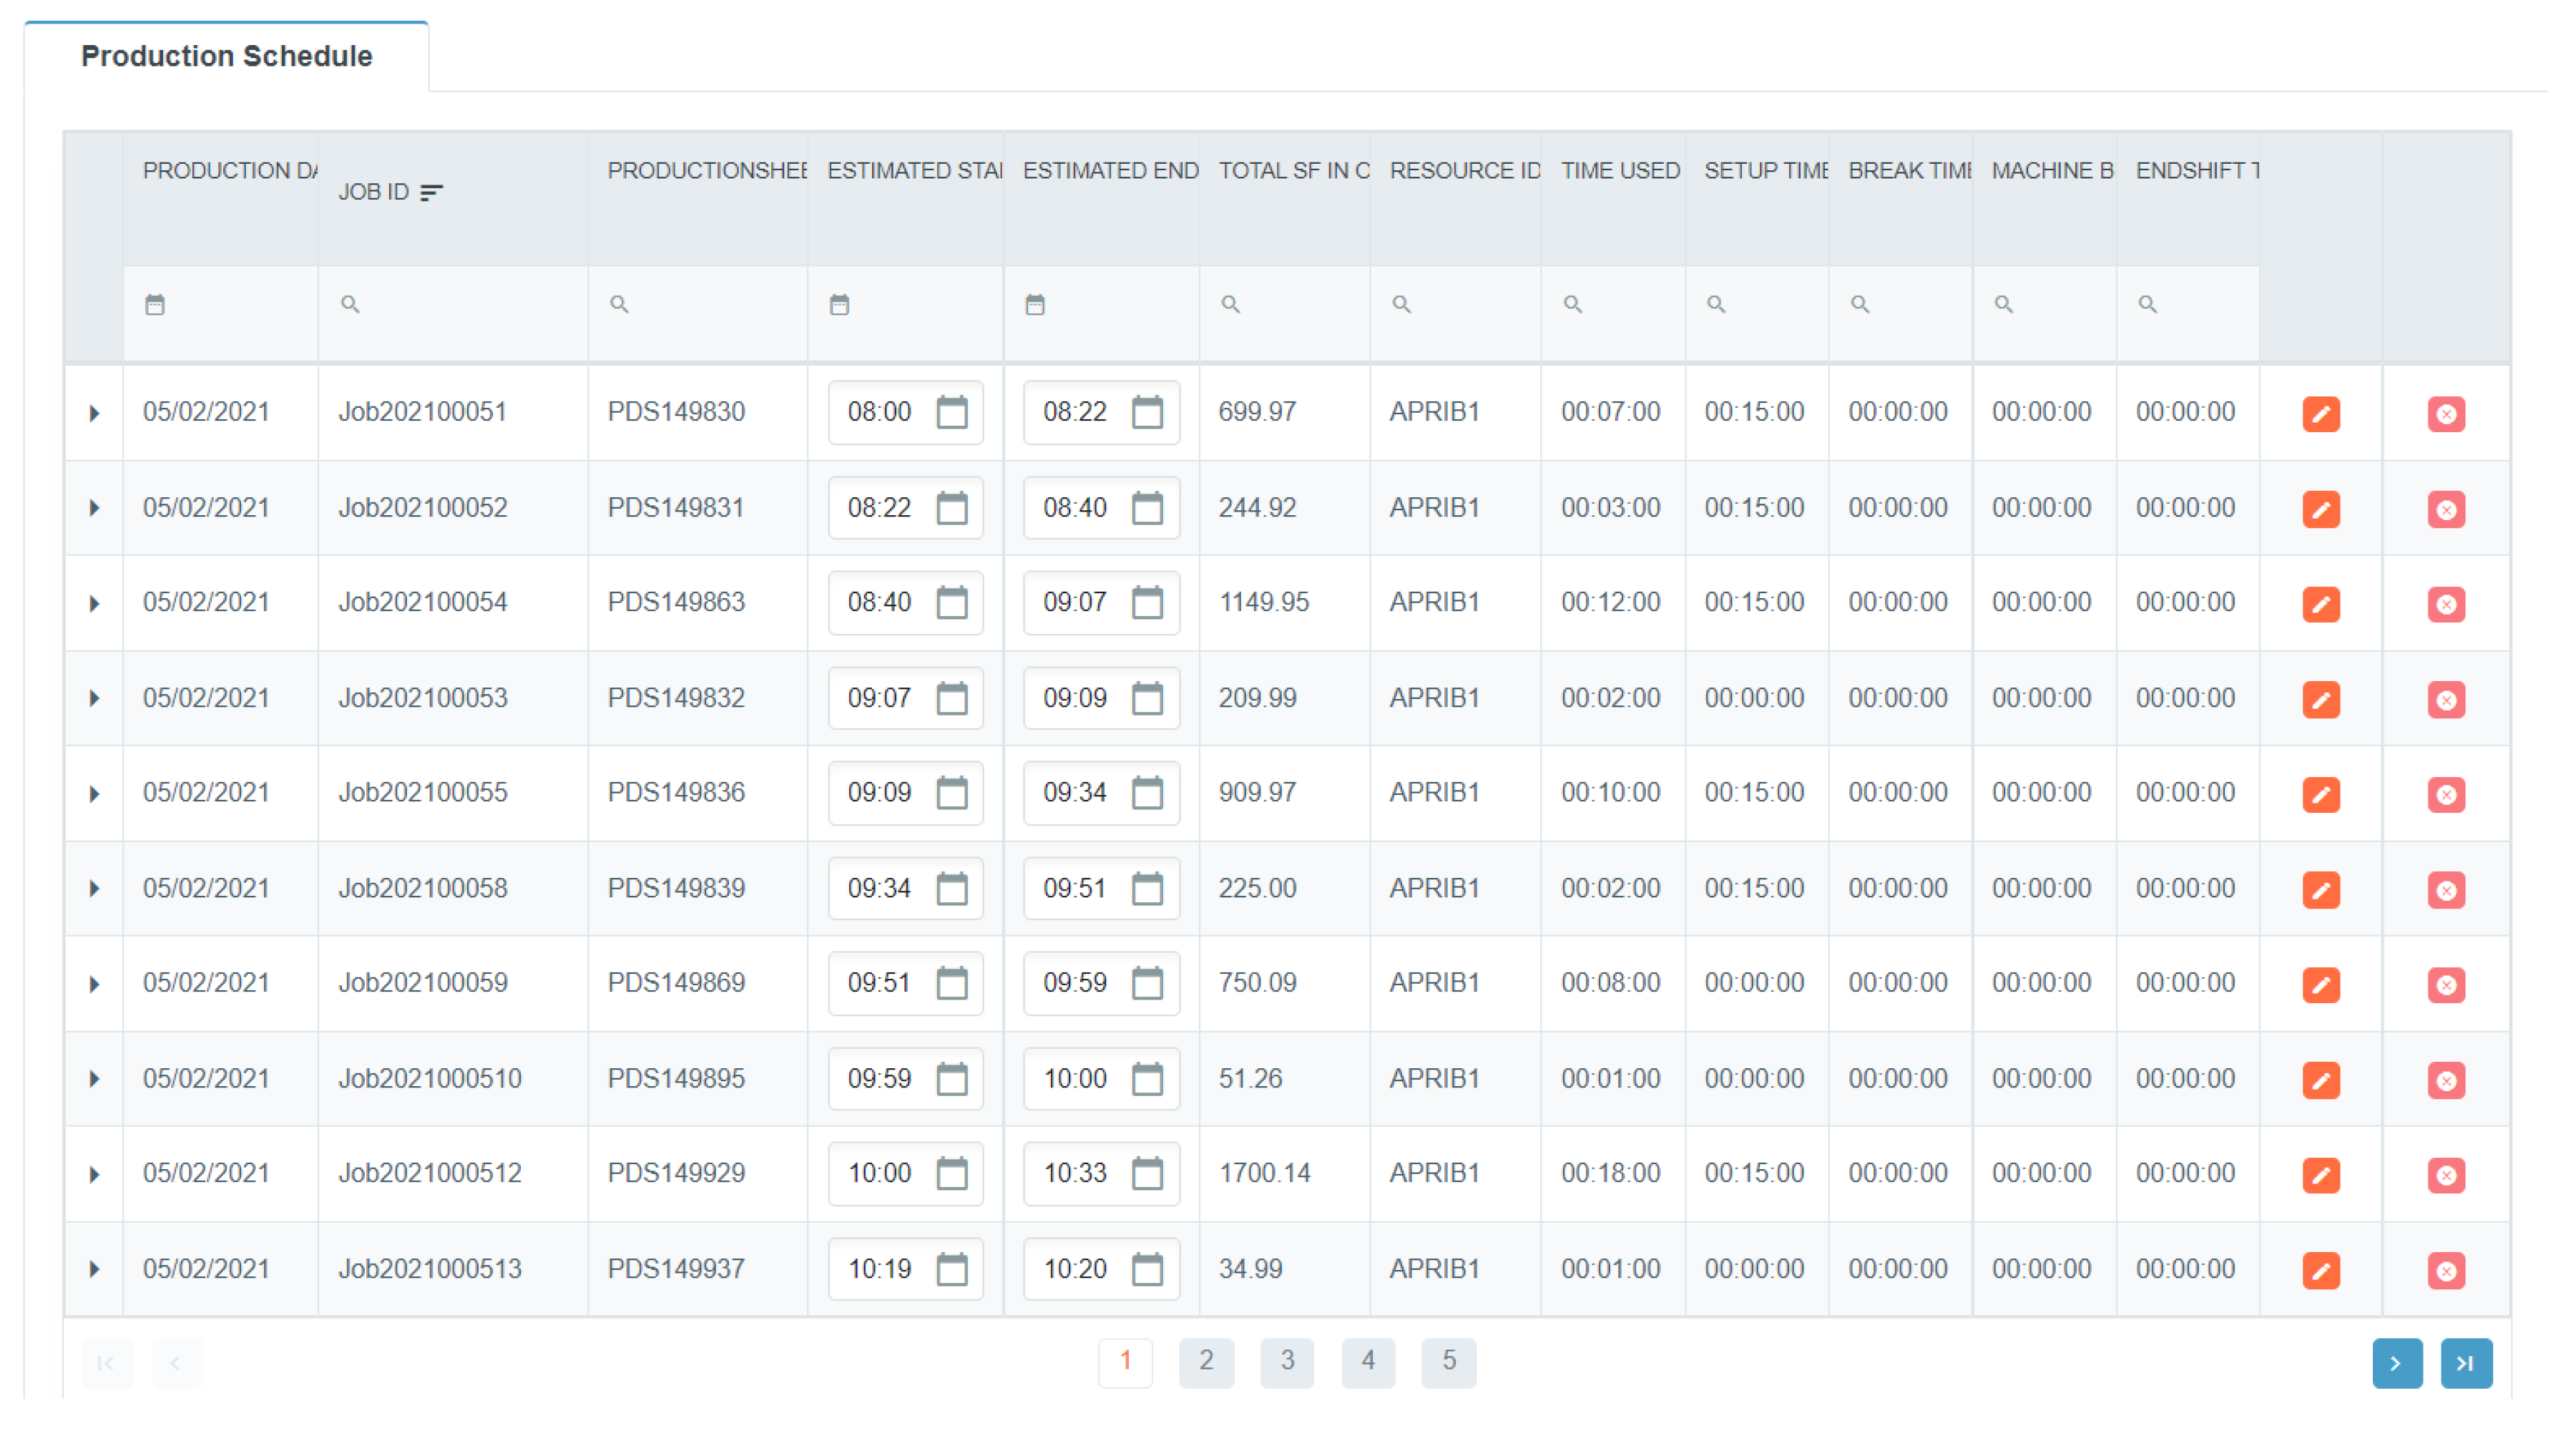Sort by TIME USED column header
This screenshot has height=1441, width=2576.
1620,171
